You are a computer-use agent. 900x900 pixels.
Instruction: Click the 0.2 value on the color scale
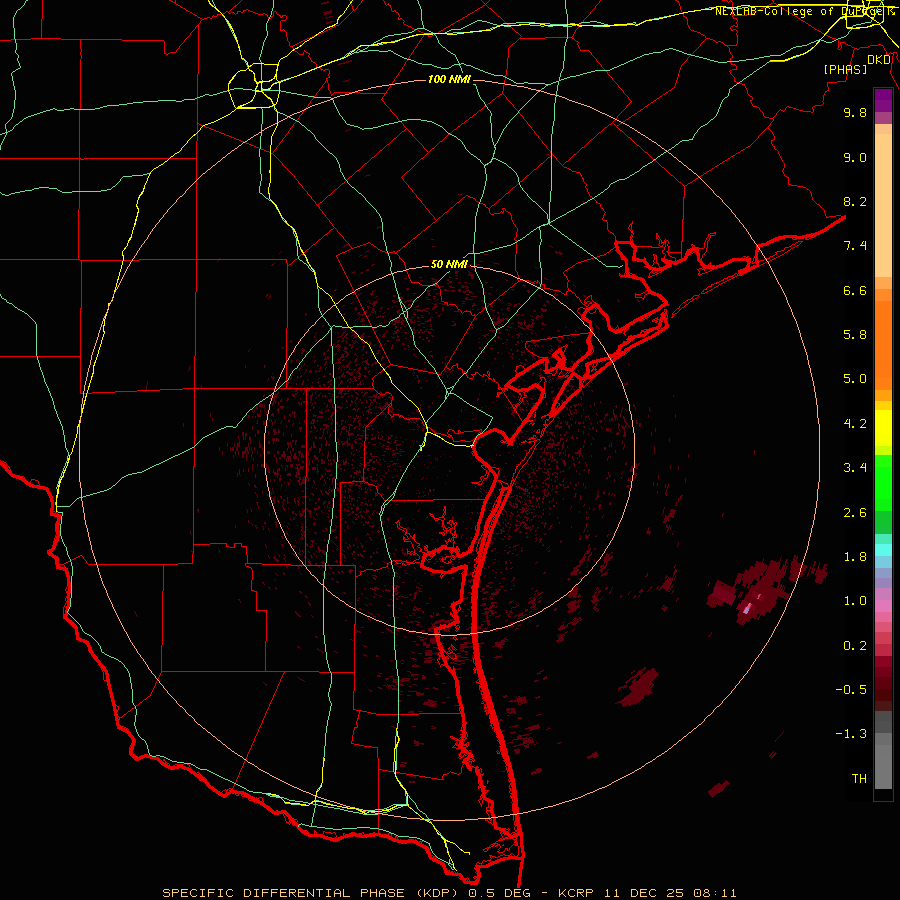click(x=855, y=646)
